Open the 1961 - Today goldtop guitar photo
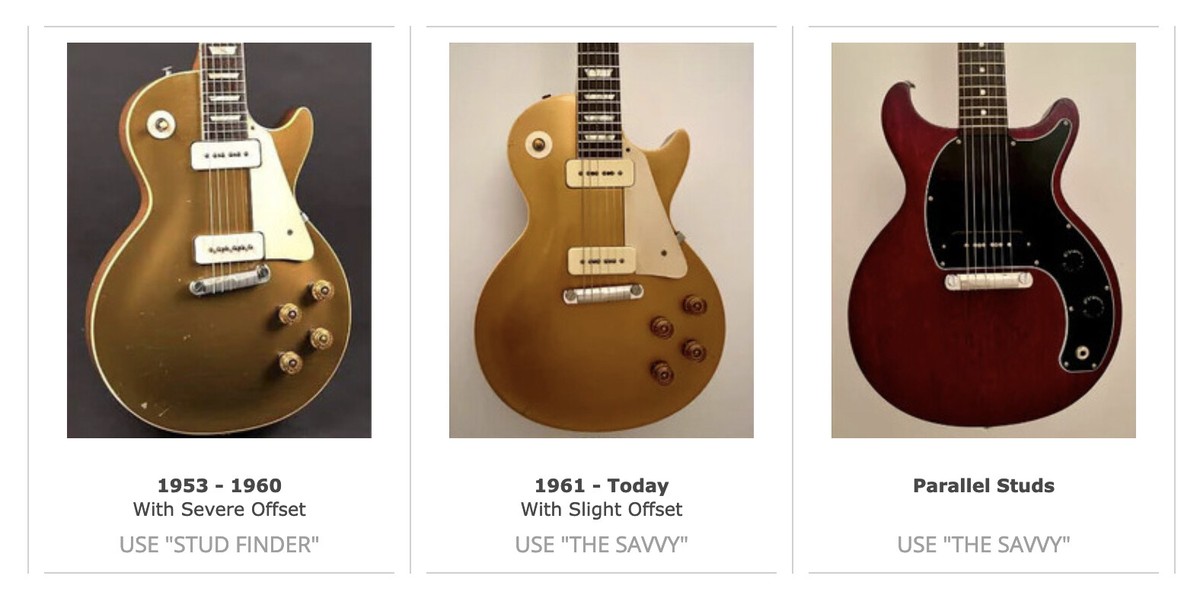The height and width of the screenshot is (598, 1200). (601, 240)
